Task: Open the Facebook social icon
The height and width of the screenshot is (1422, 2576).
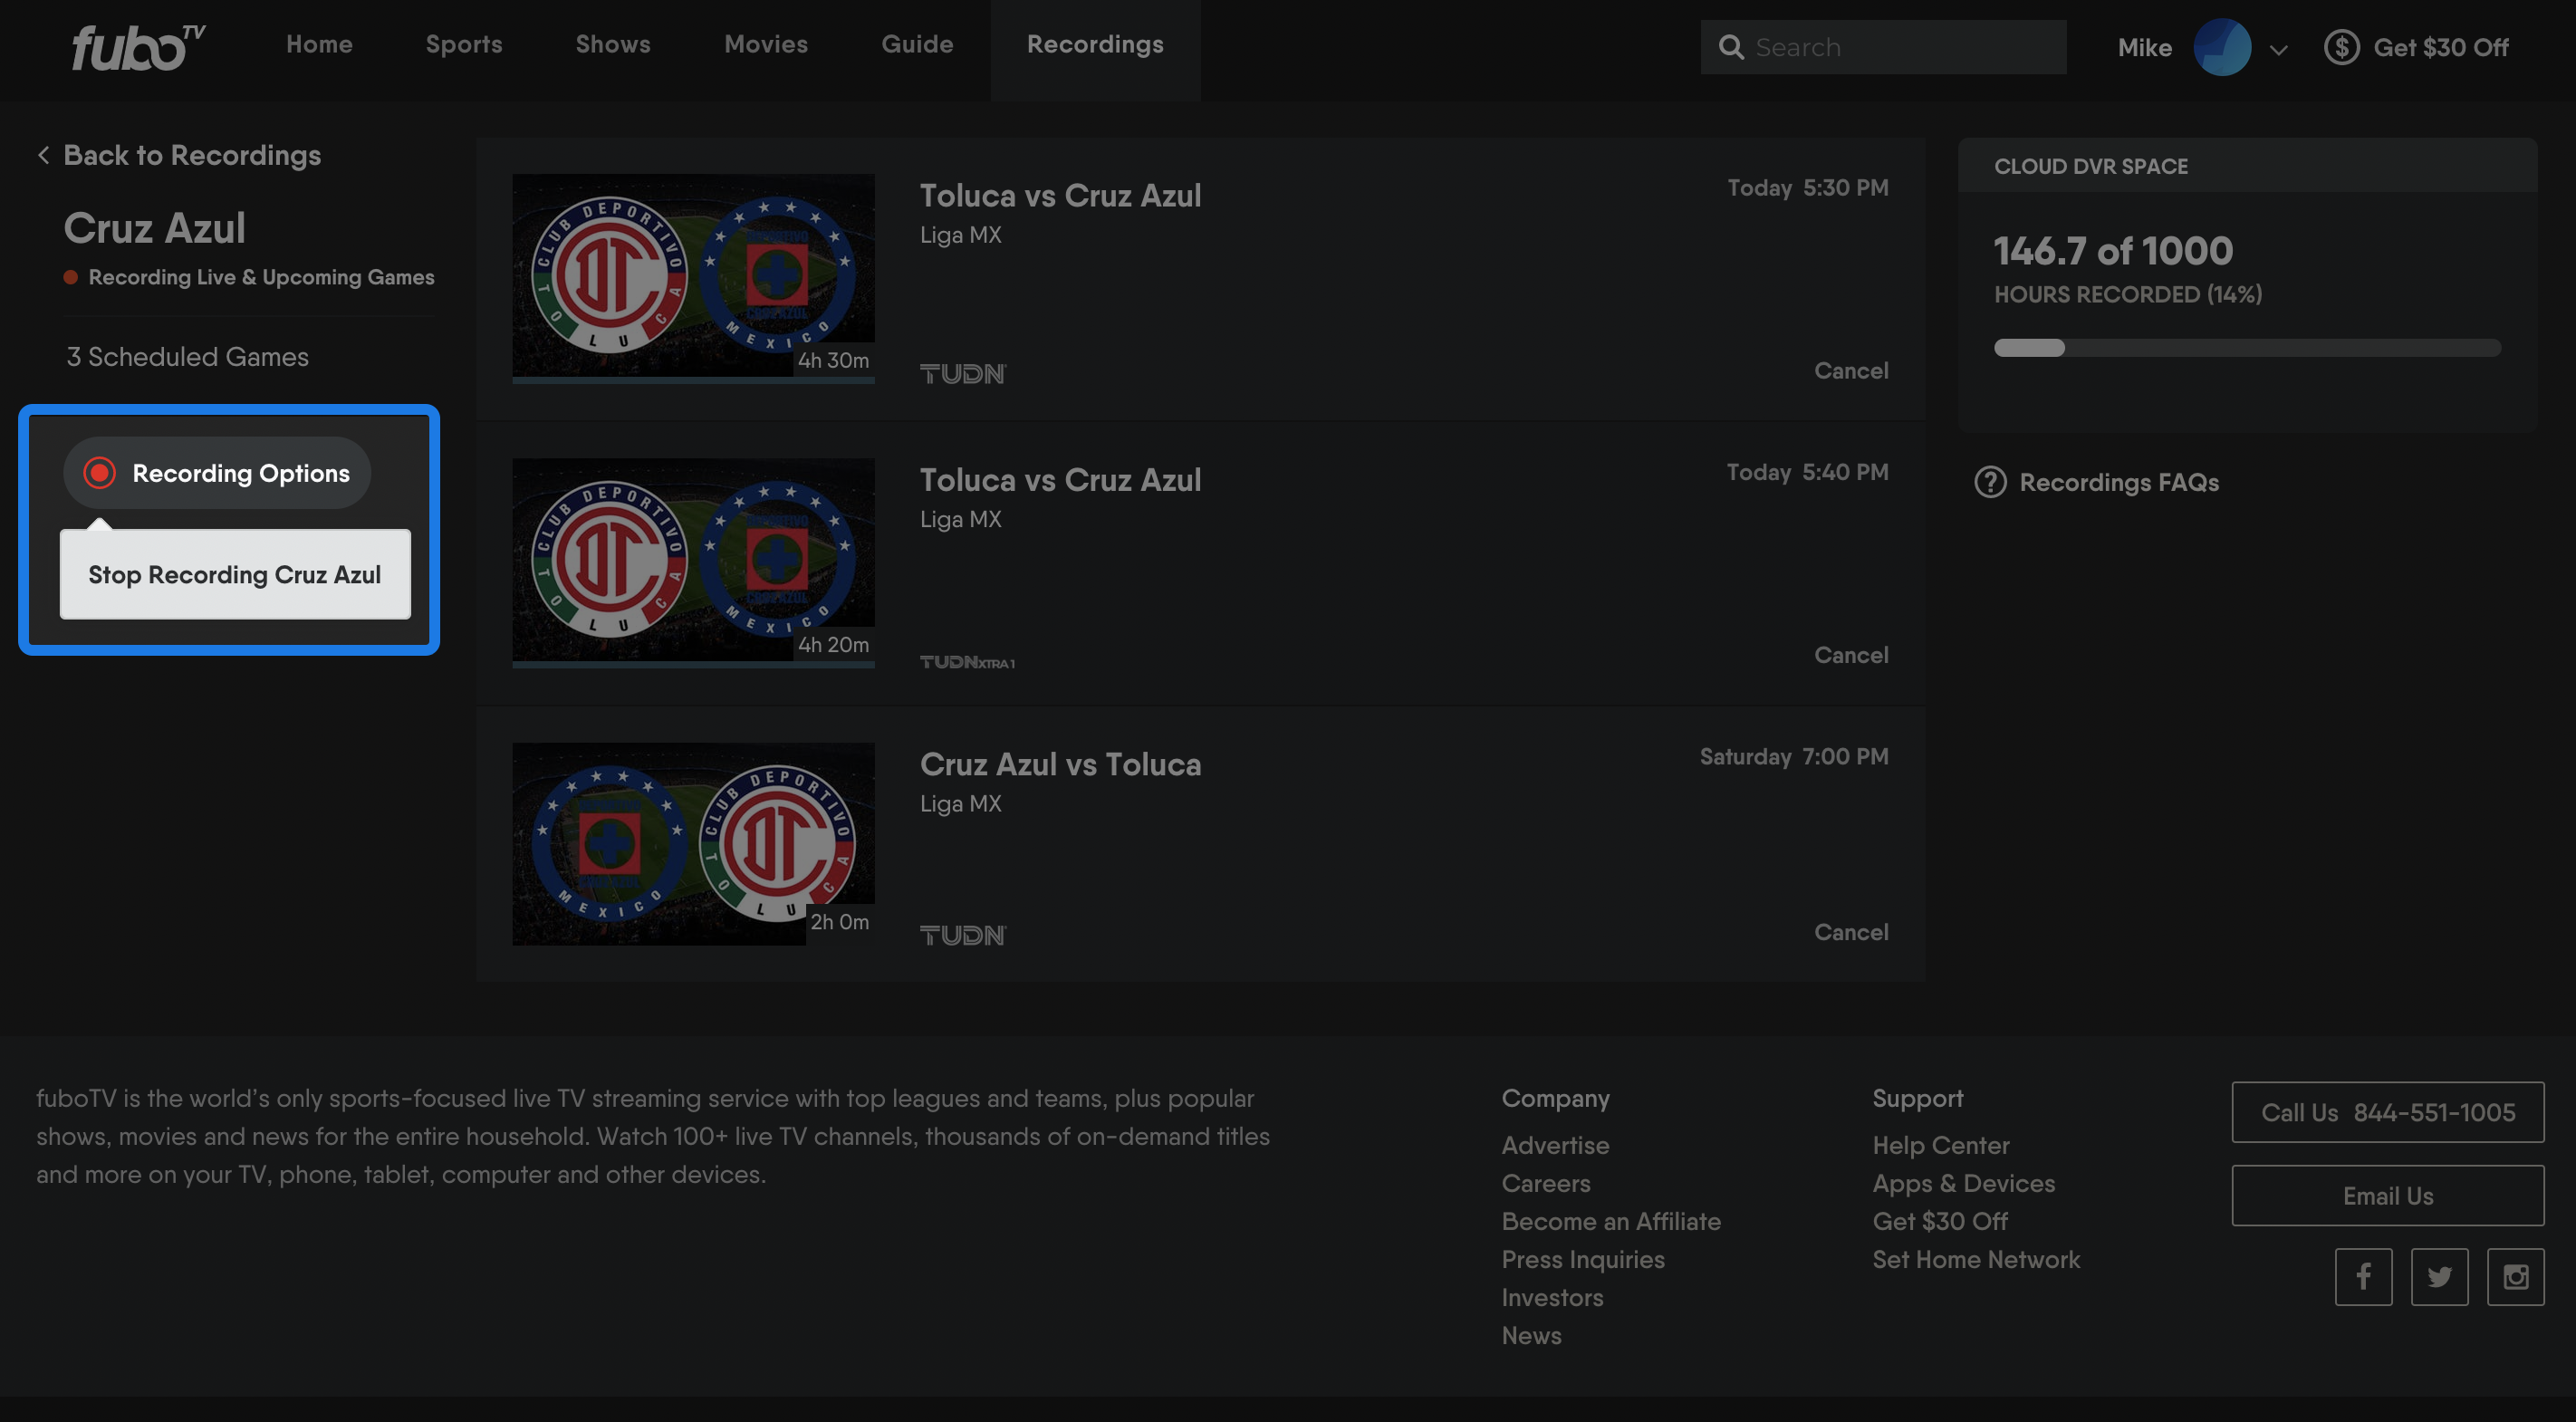Action: coord(2363,1276)
